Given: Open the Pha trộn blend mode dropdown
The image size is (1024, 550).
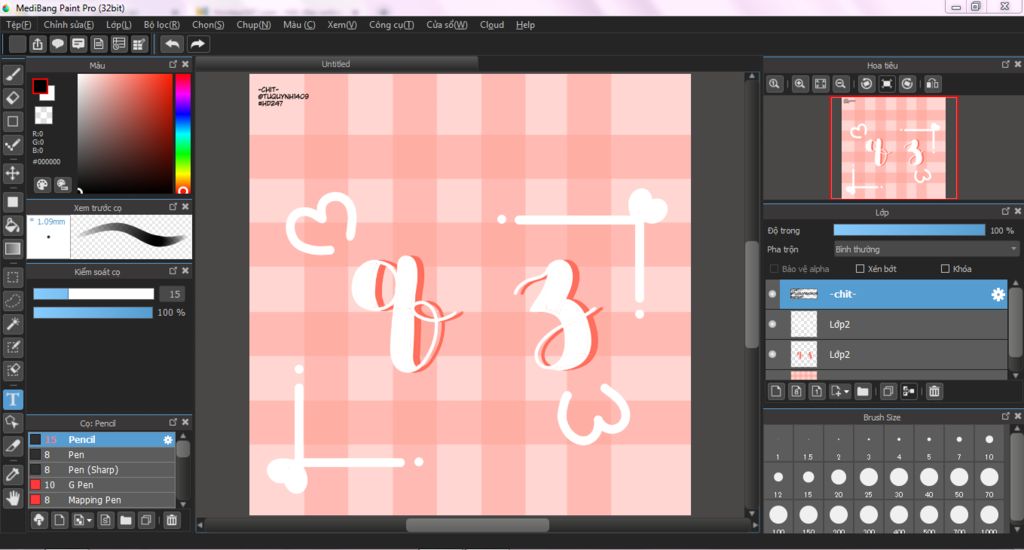Looking at the screenshot, I should 926,250.
